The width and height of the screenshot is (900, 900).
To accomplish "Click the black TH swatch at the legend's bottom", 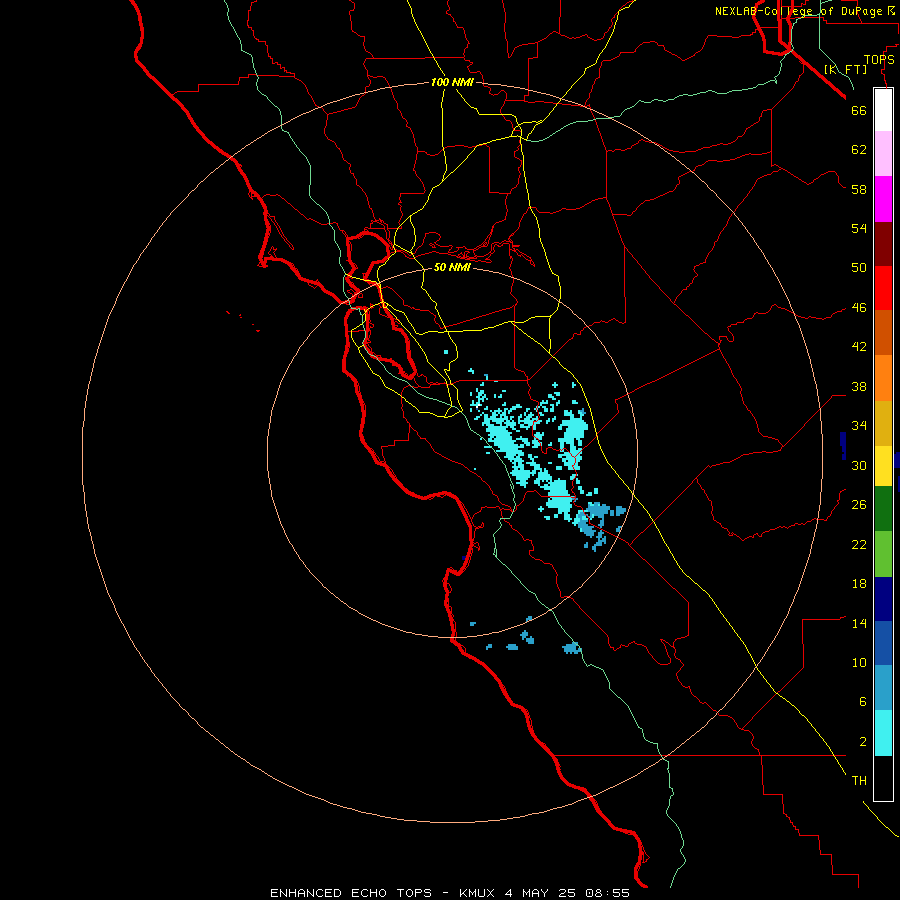I will pos(883,778).
